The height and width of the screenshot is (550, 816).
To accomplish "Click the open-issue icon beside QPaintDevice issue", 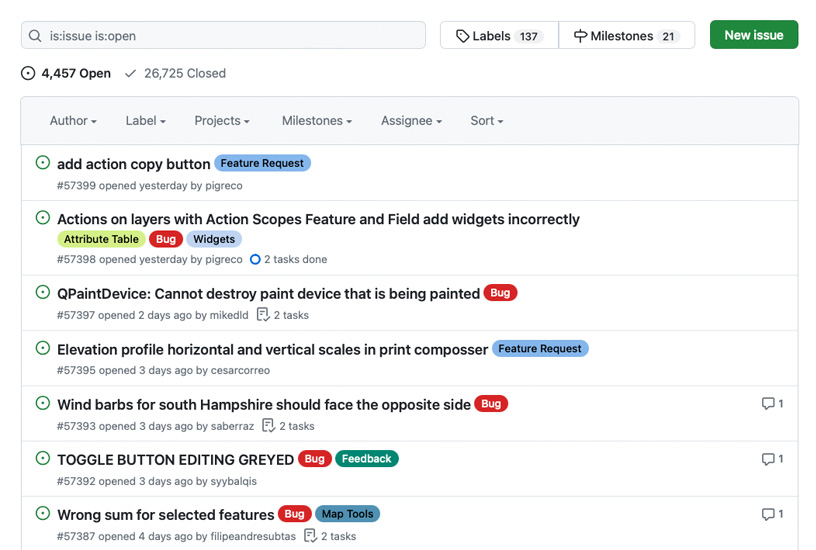I will (x=43, y=293).
